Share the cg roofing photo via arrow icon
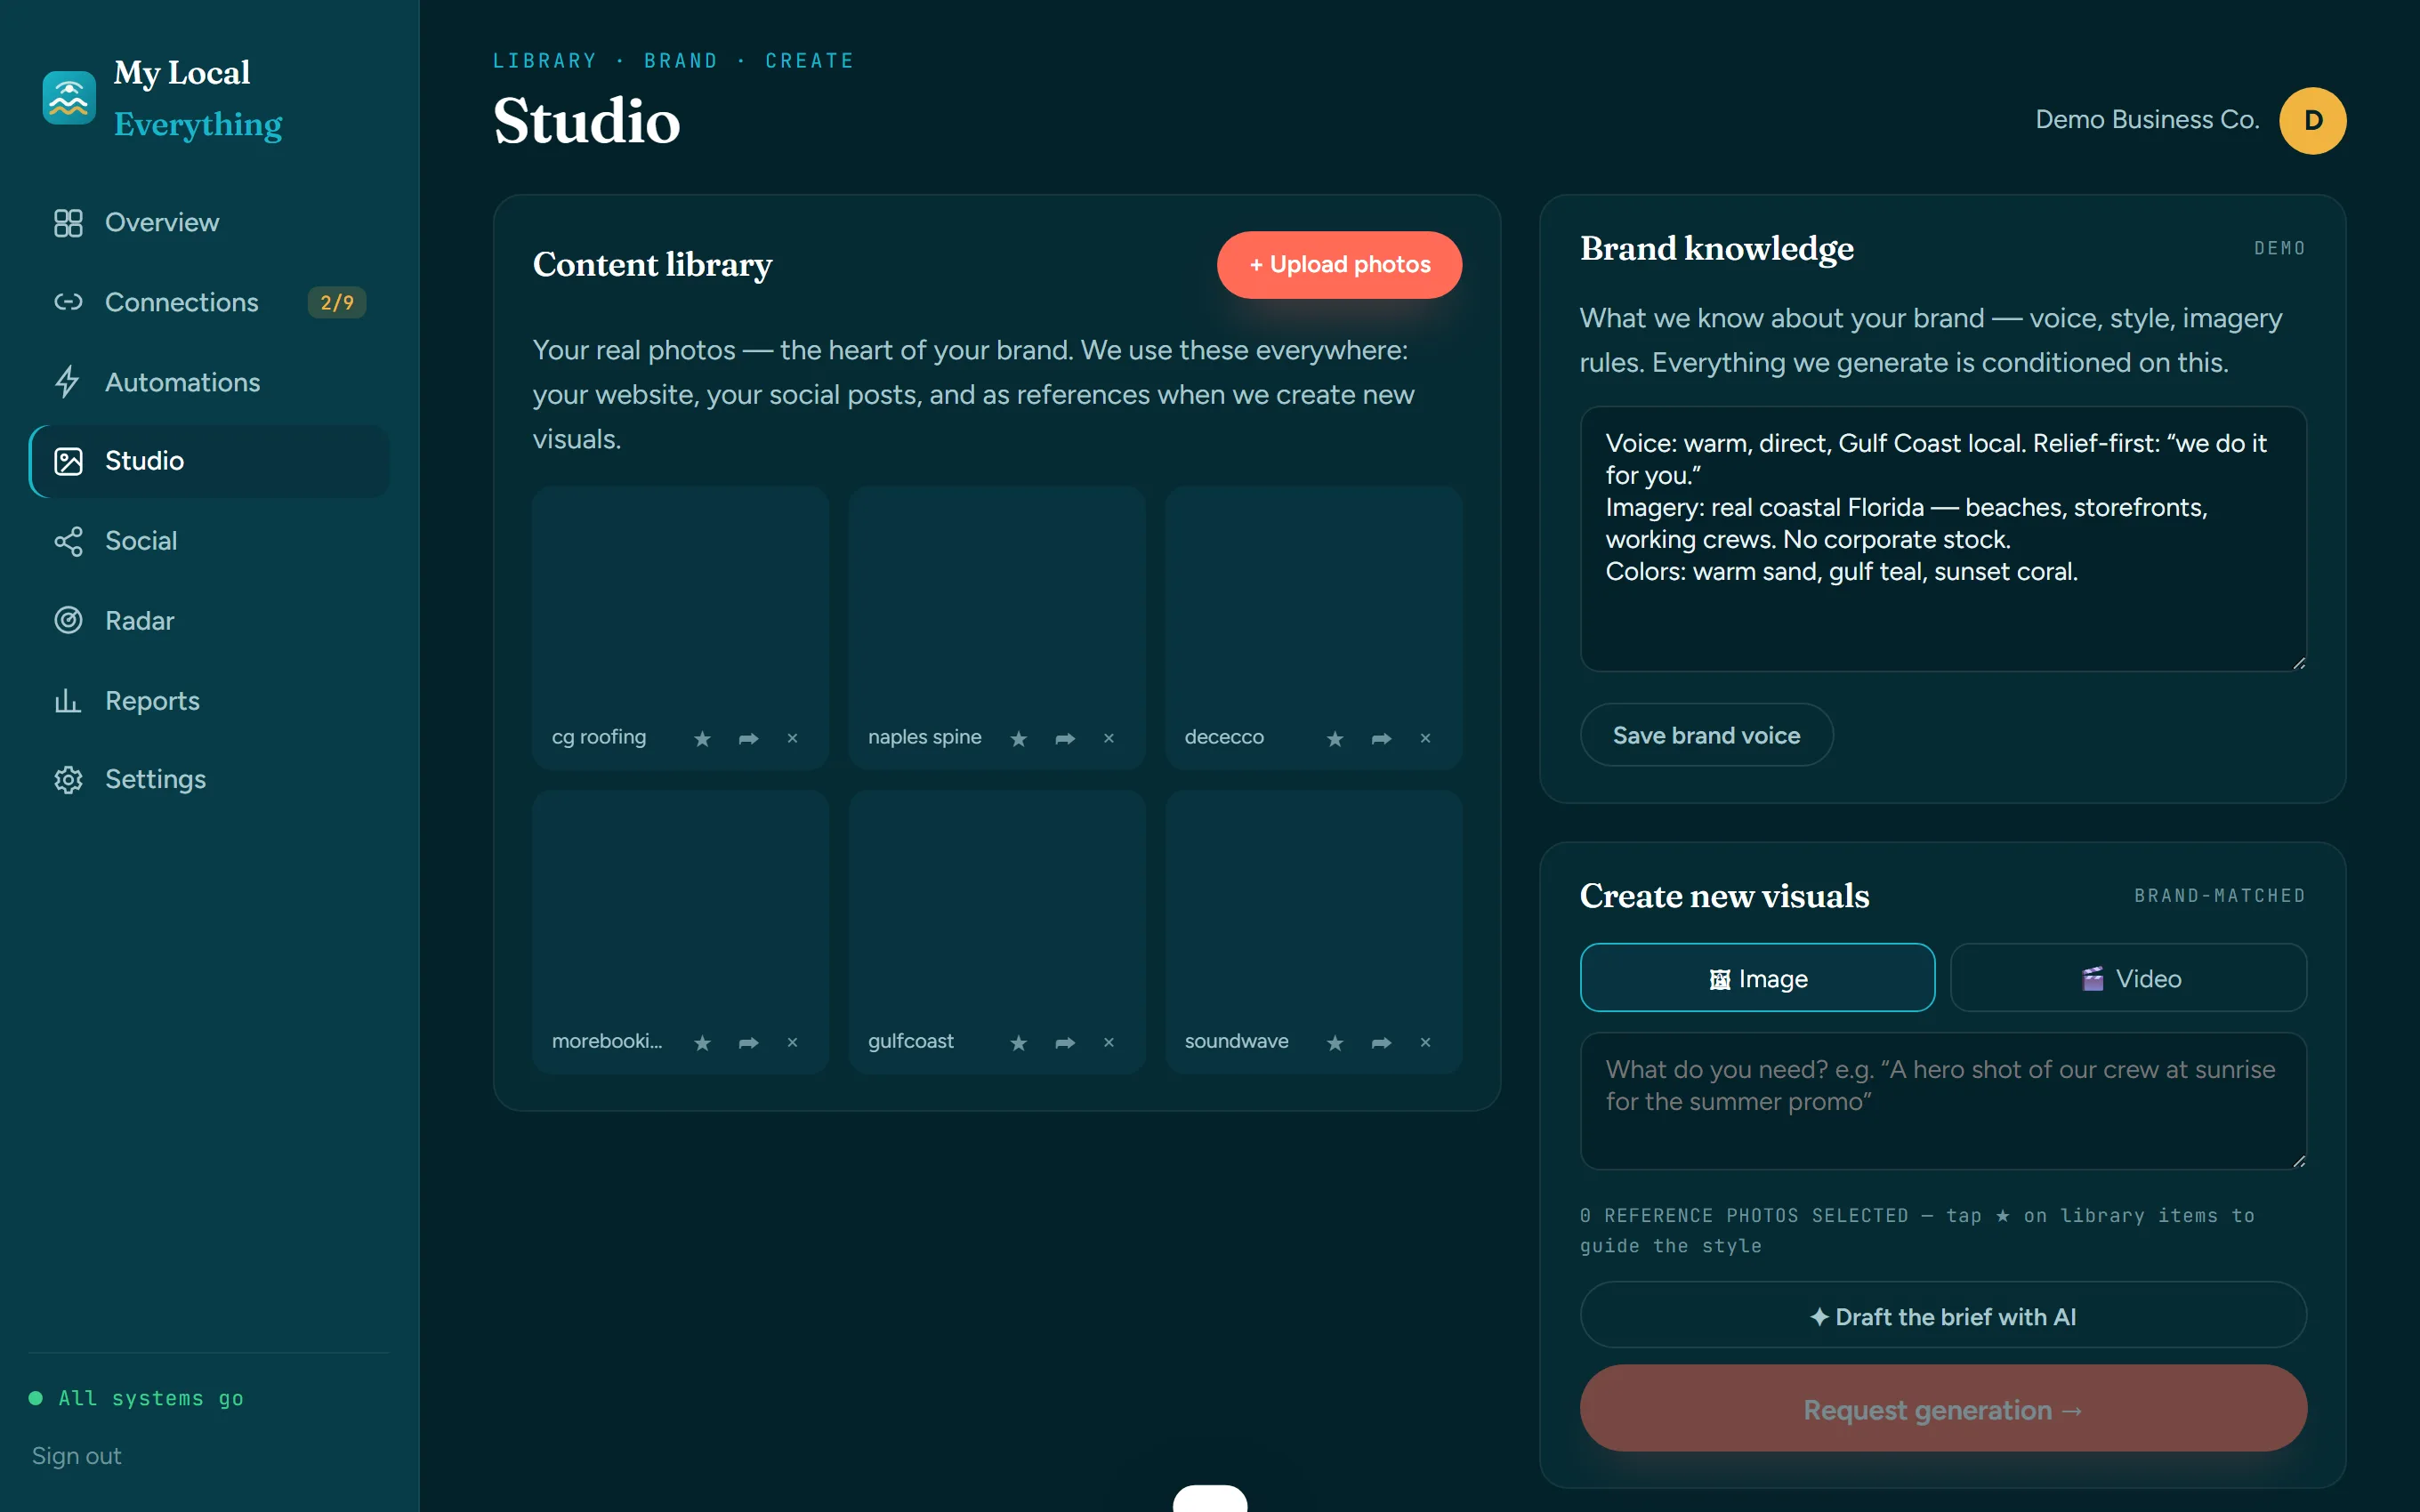Image resolution: width=2420 pixels, height=1512 pixels. click(748, 738)
